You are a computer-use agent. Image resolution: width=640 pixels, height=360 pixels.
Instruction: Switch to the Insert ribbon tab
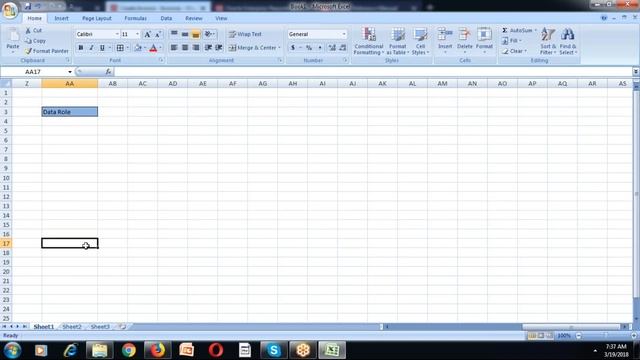click(x=61, y=18)
